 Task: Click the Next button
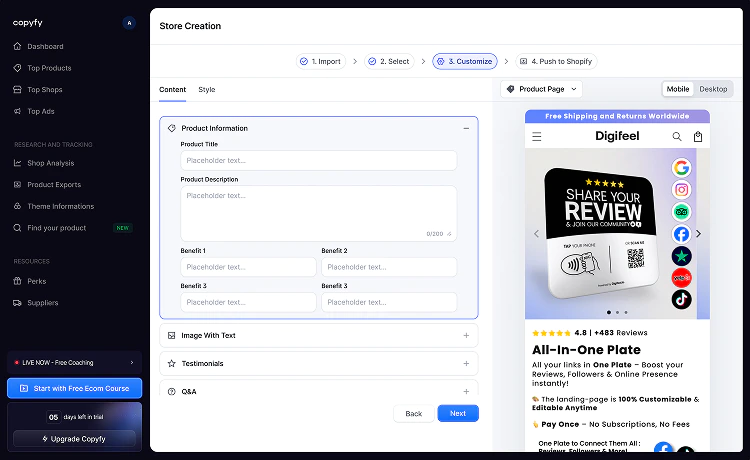tap(458, 413)
